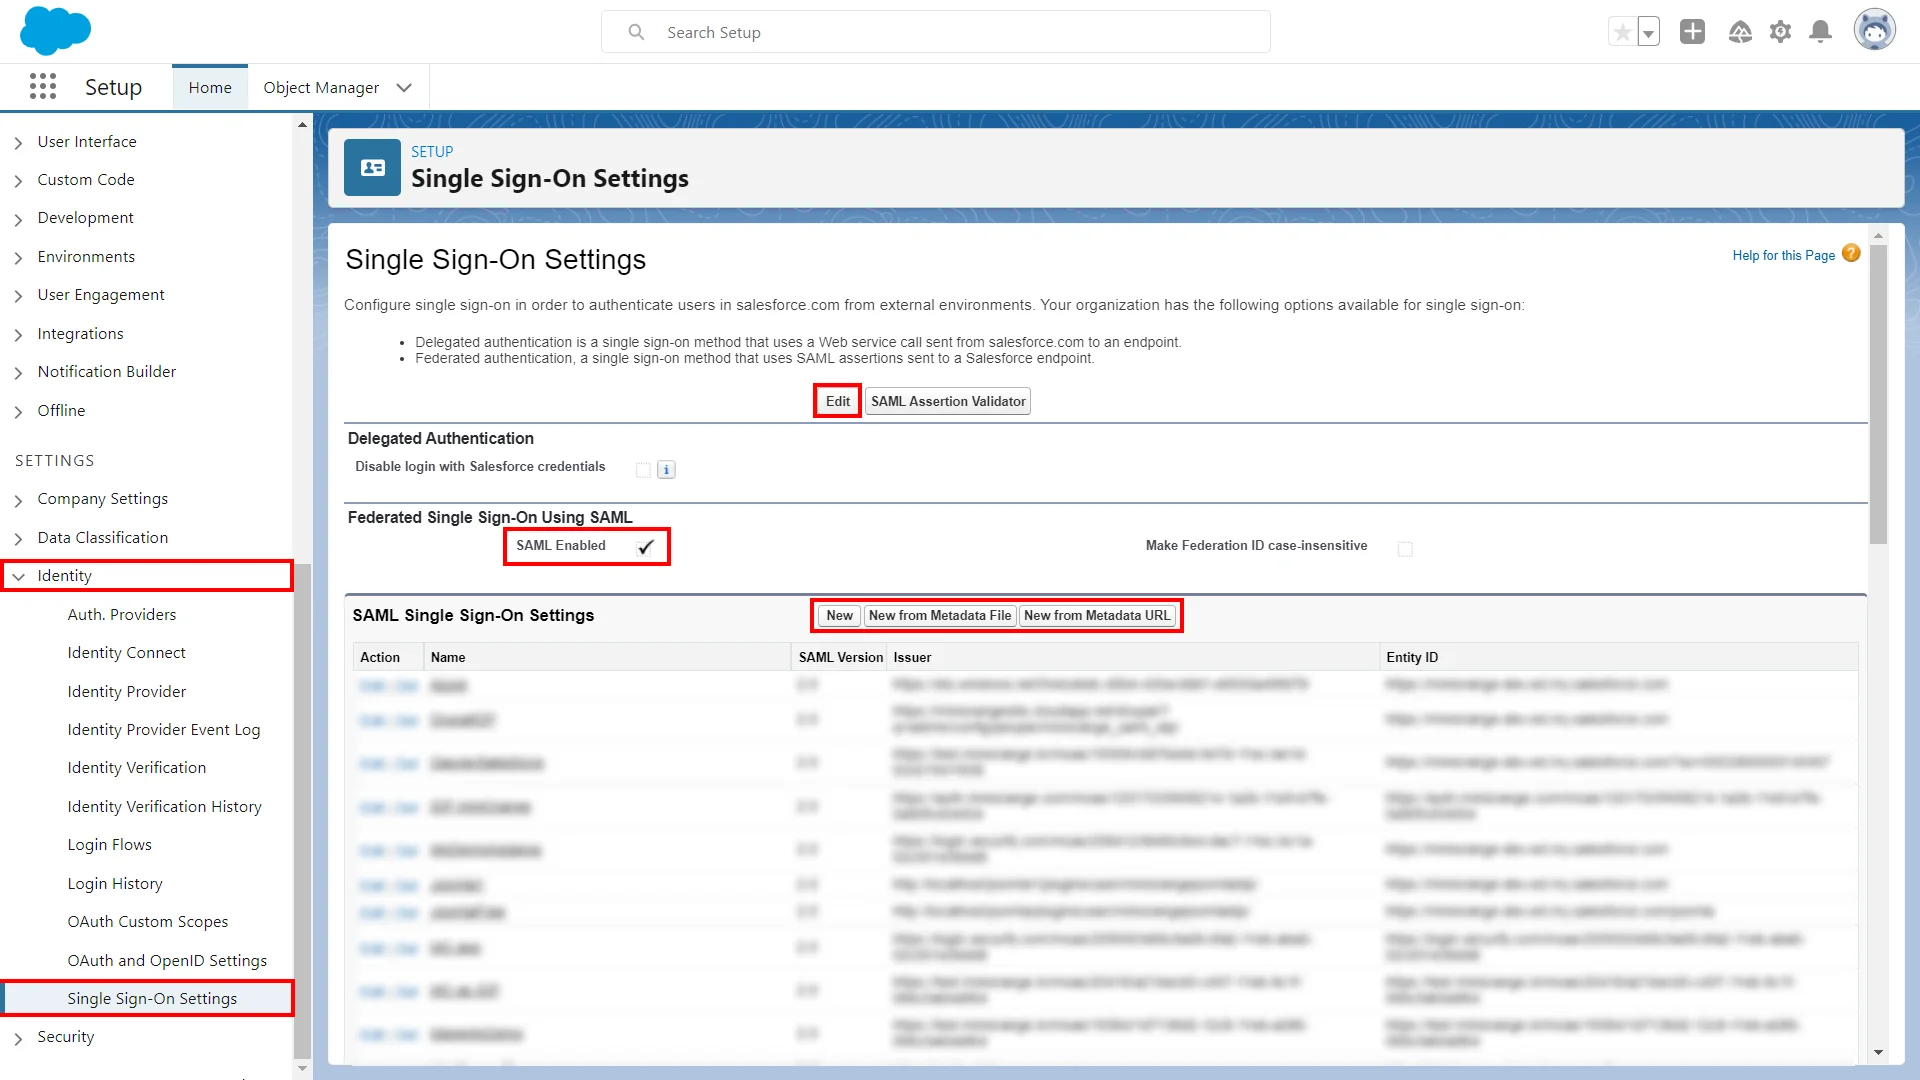Select the Home tab in Setup
Viewport: 1920px width, 1080px height.
pos(209,87)
